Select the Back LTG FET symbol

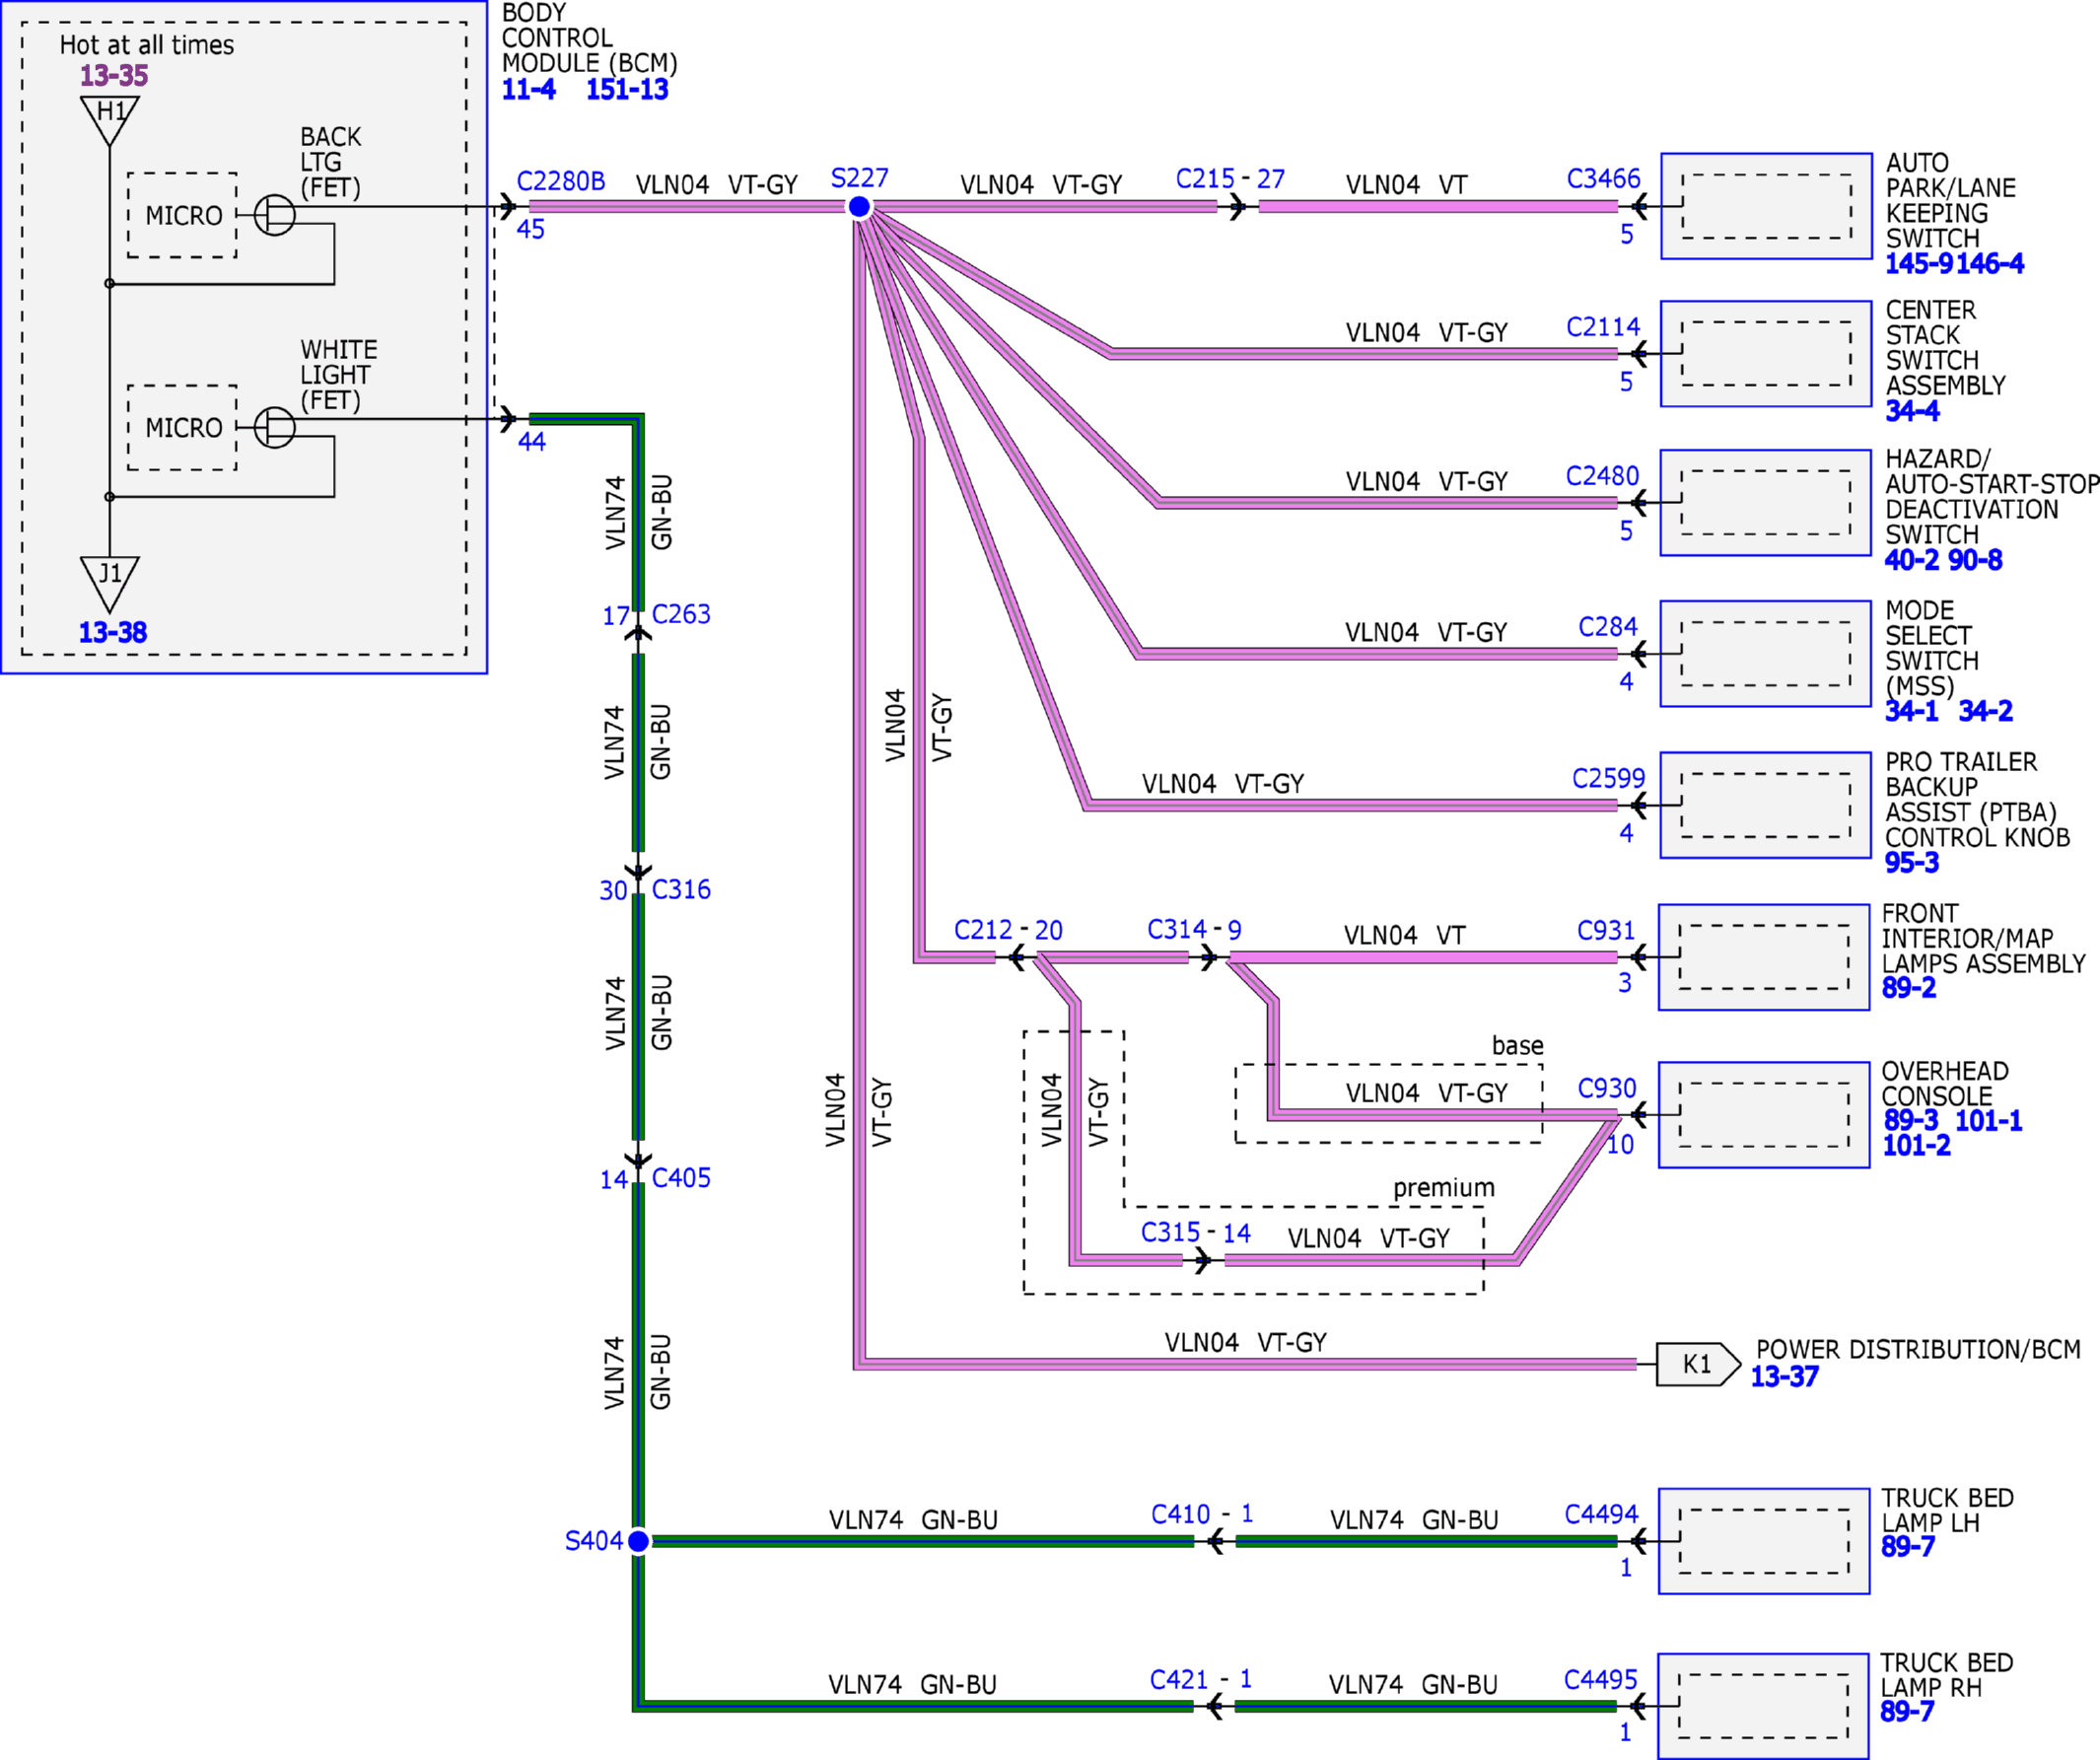(x=275, y=215)
